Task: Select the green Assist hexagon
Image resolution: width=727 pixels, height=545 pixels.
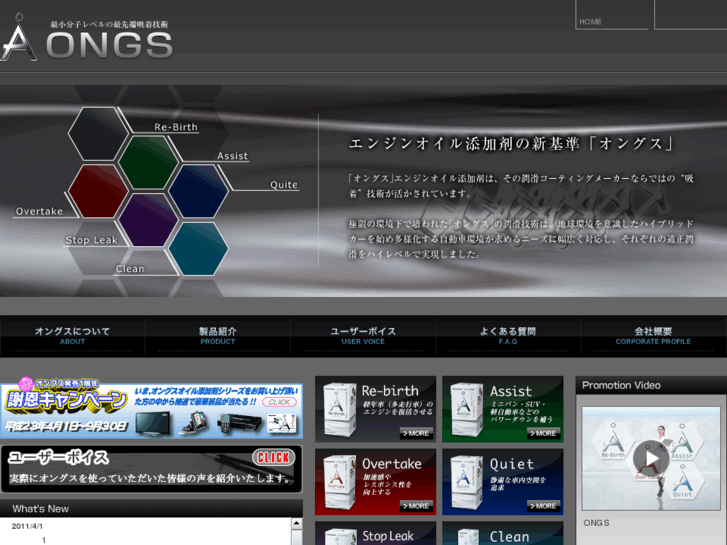Action: (x=148, y=162)
